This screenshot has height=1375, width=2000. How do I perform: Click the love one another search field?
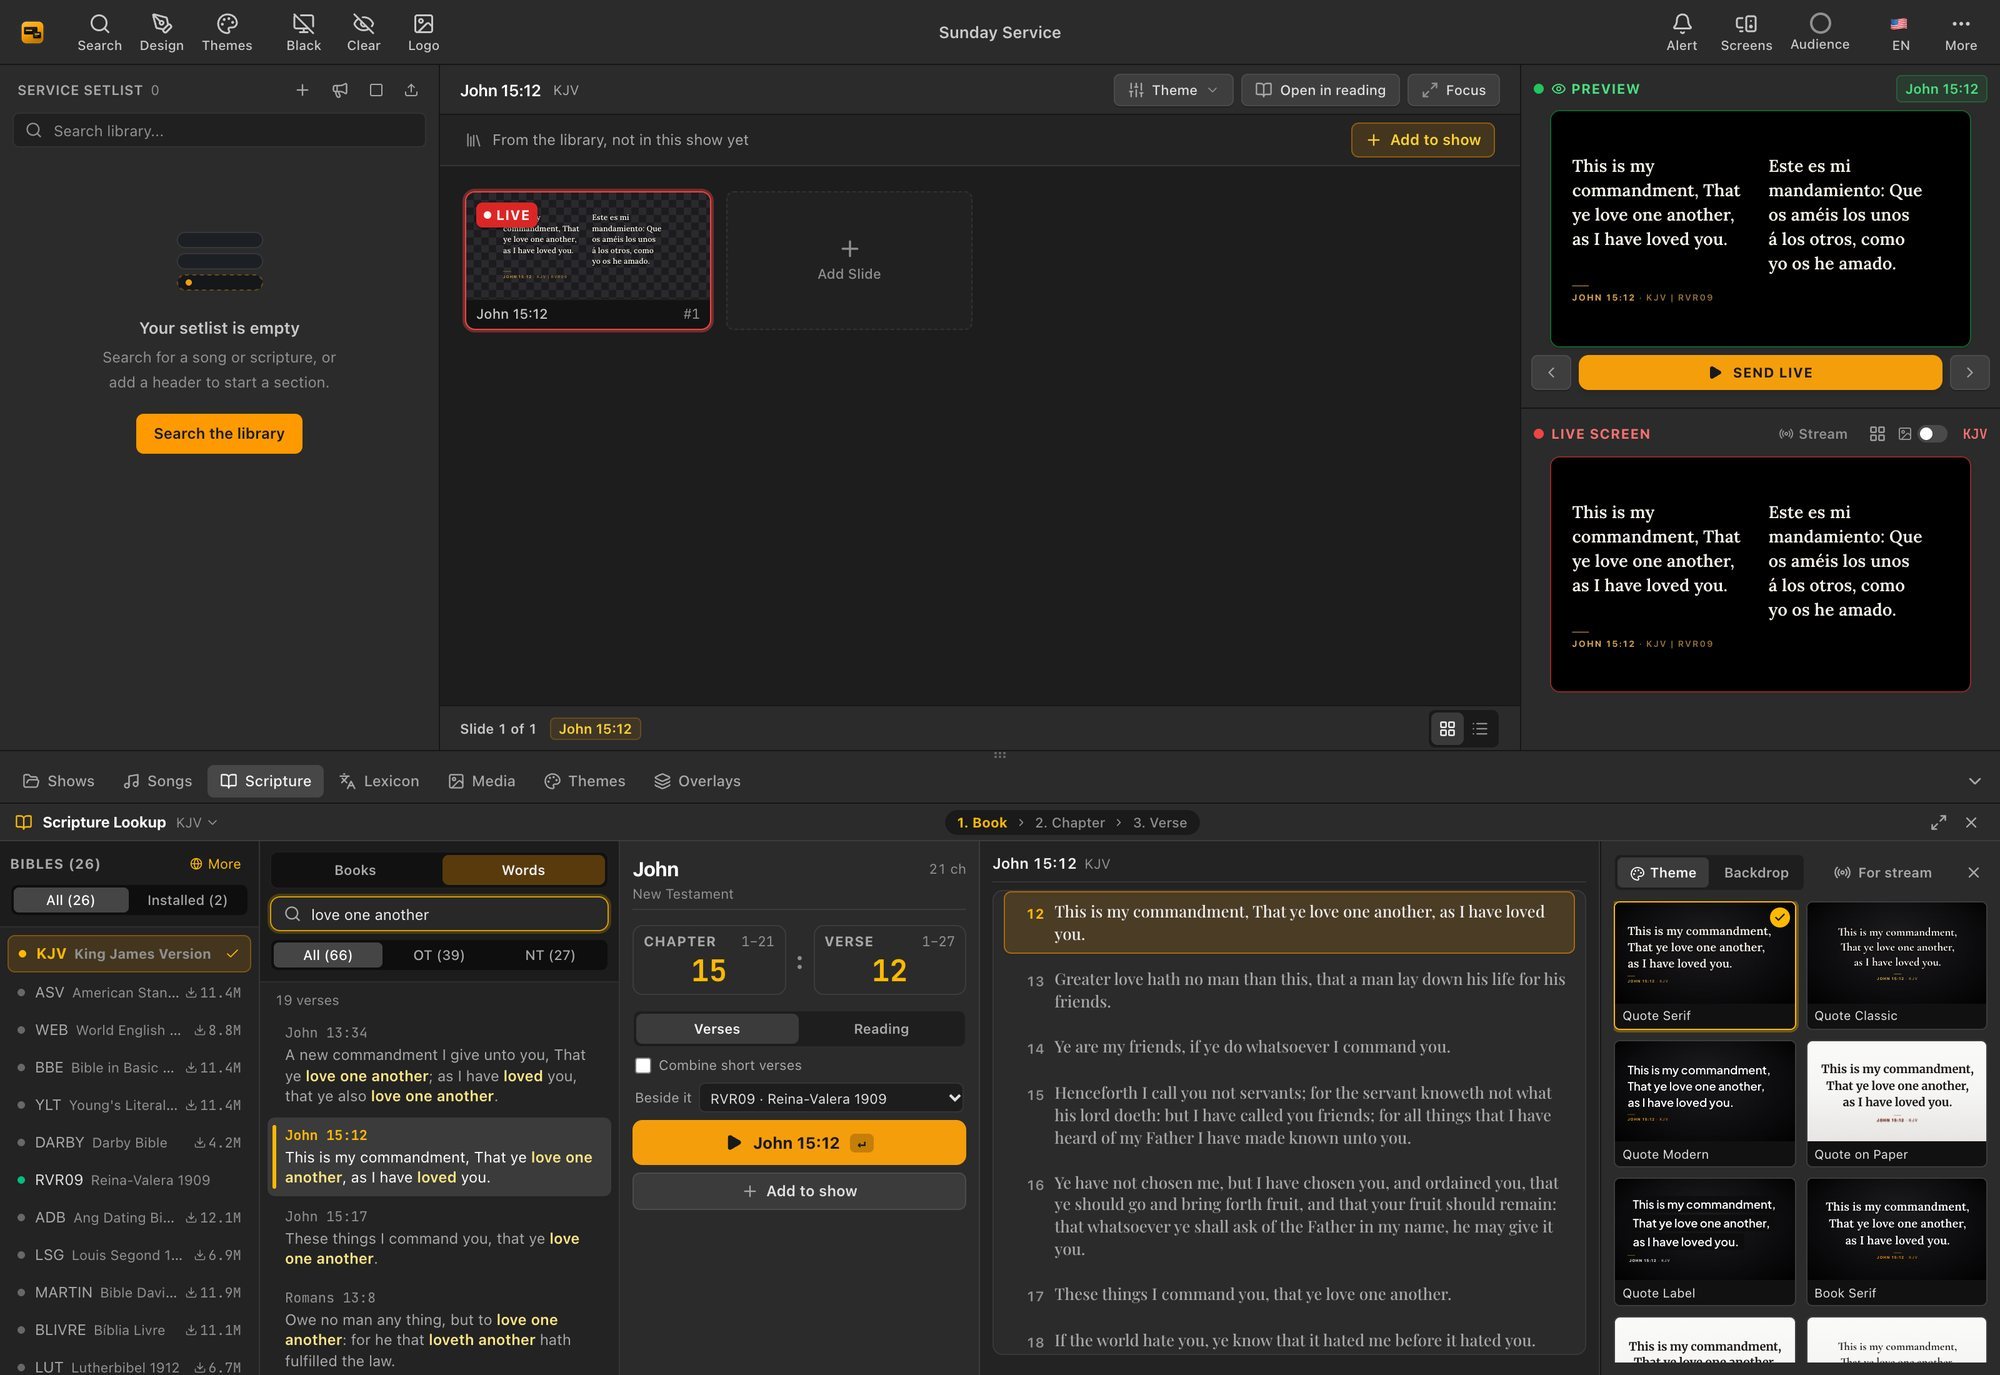coord(439,915)
